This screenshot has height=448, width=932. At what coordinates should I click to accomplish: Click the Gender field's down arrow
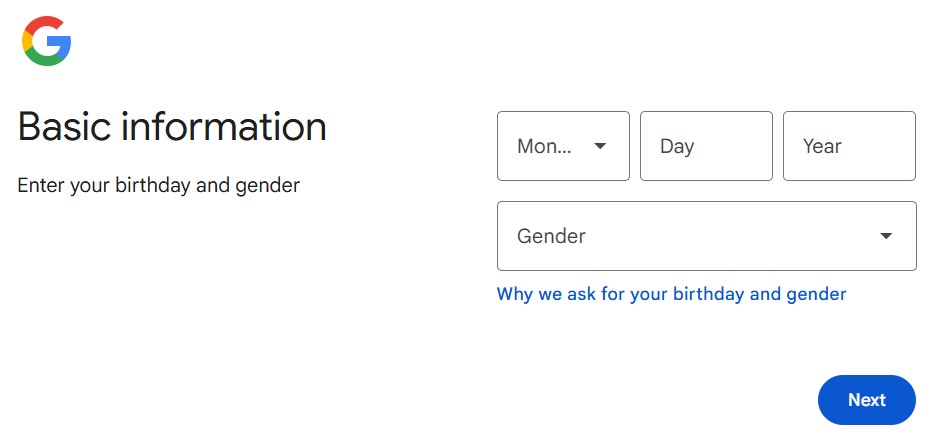[x=886, y=236]
